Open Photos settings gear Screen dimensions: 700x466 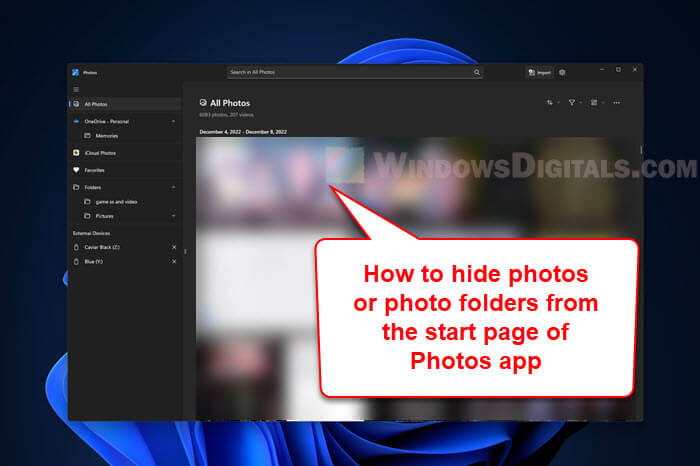[x=562, y=72]
